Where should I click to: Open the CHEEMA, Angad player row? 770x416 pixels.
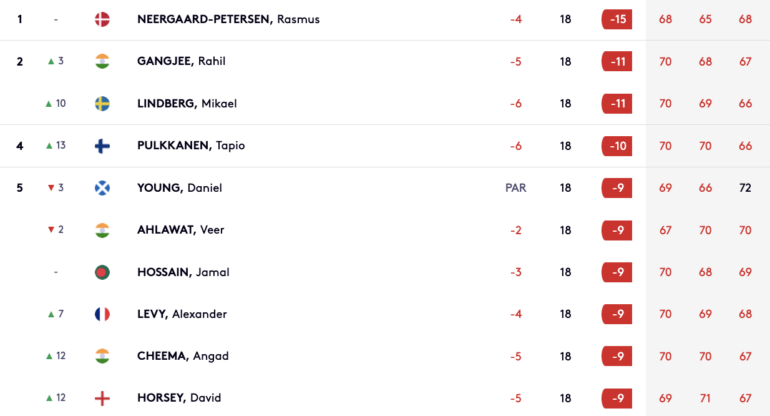coord(385,356)
